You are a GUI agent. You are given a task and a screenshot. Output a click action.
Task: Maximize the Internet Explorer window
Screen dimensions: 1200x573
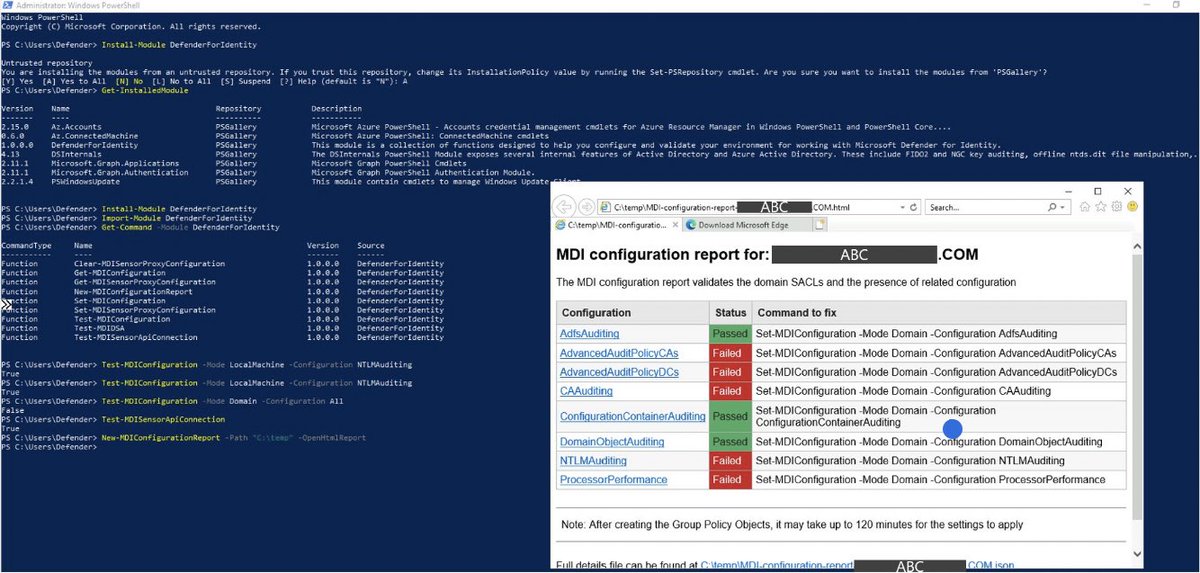tap(1097, 190)
